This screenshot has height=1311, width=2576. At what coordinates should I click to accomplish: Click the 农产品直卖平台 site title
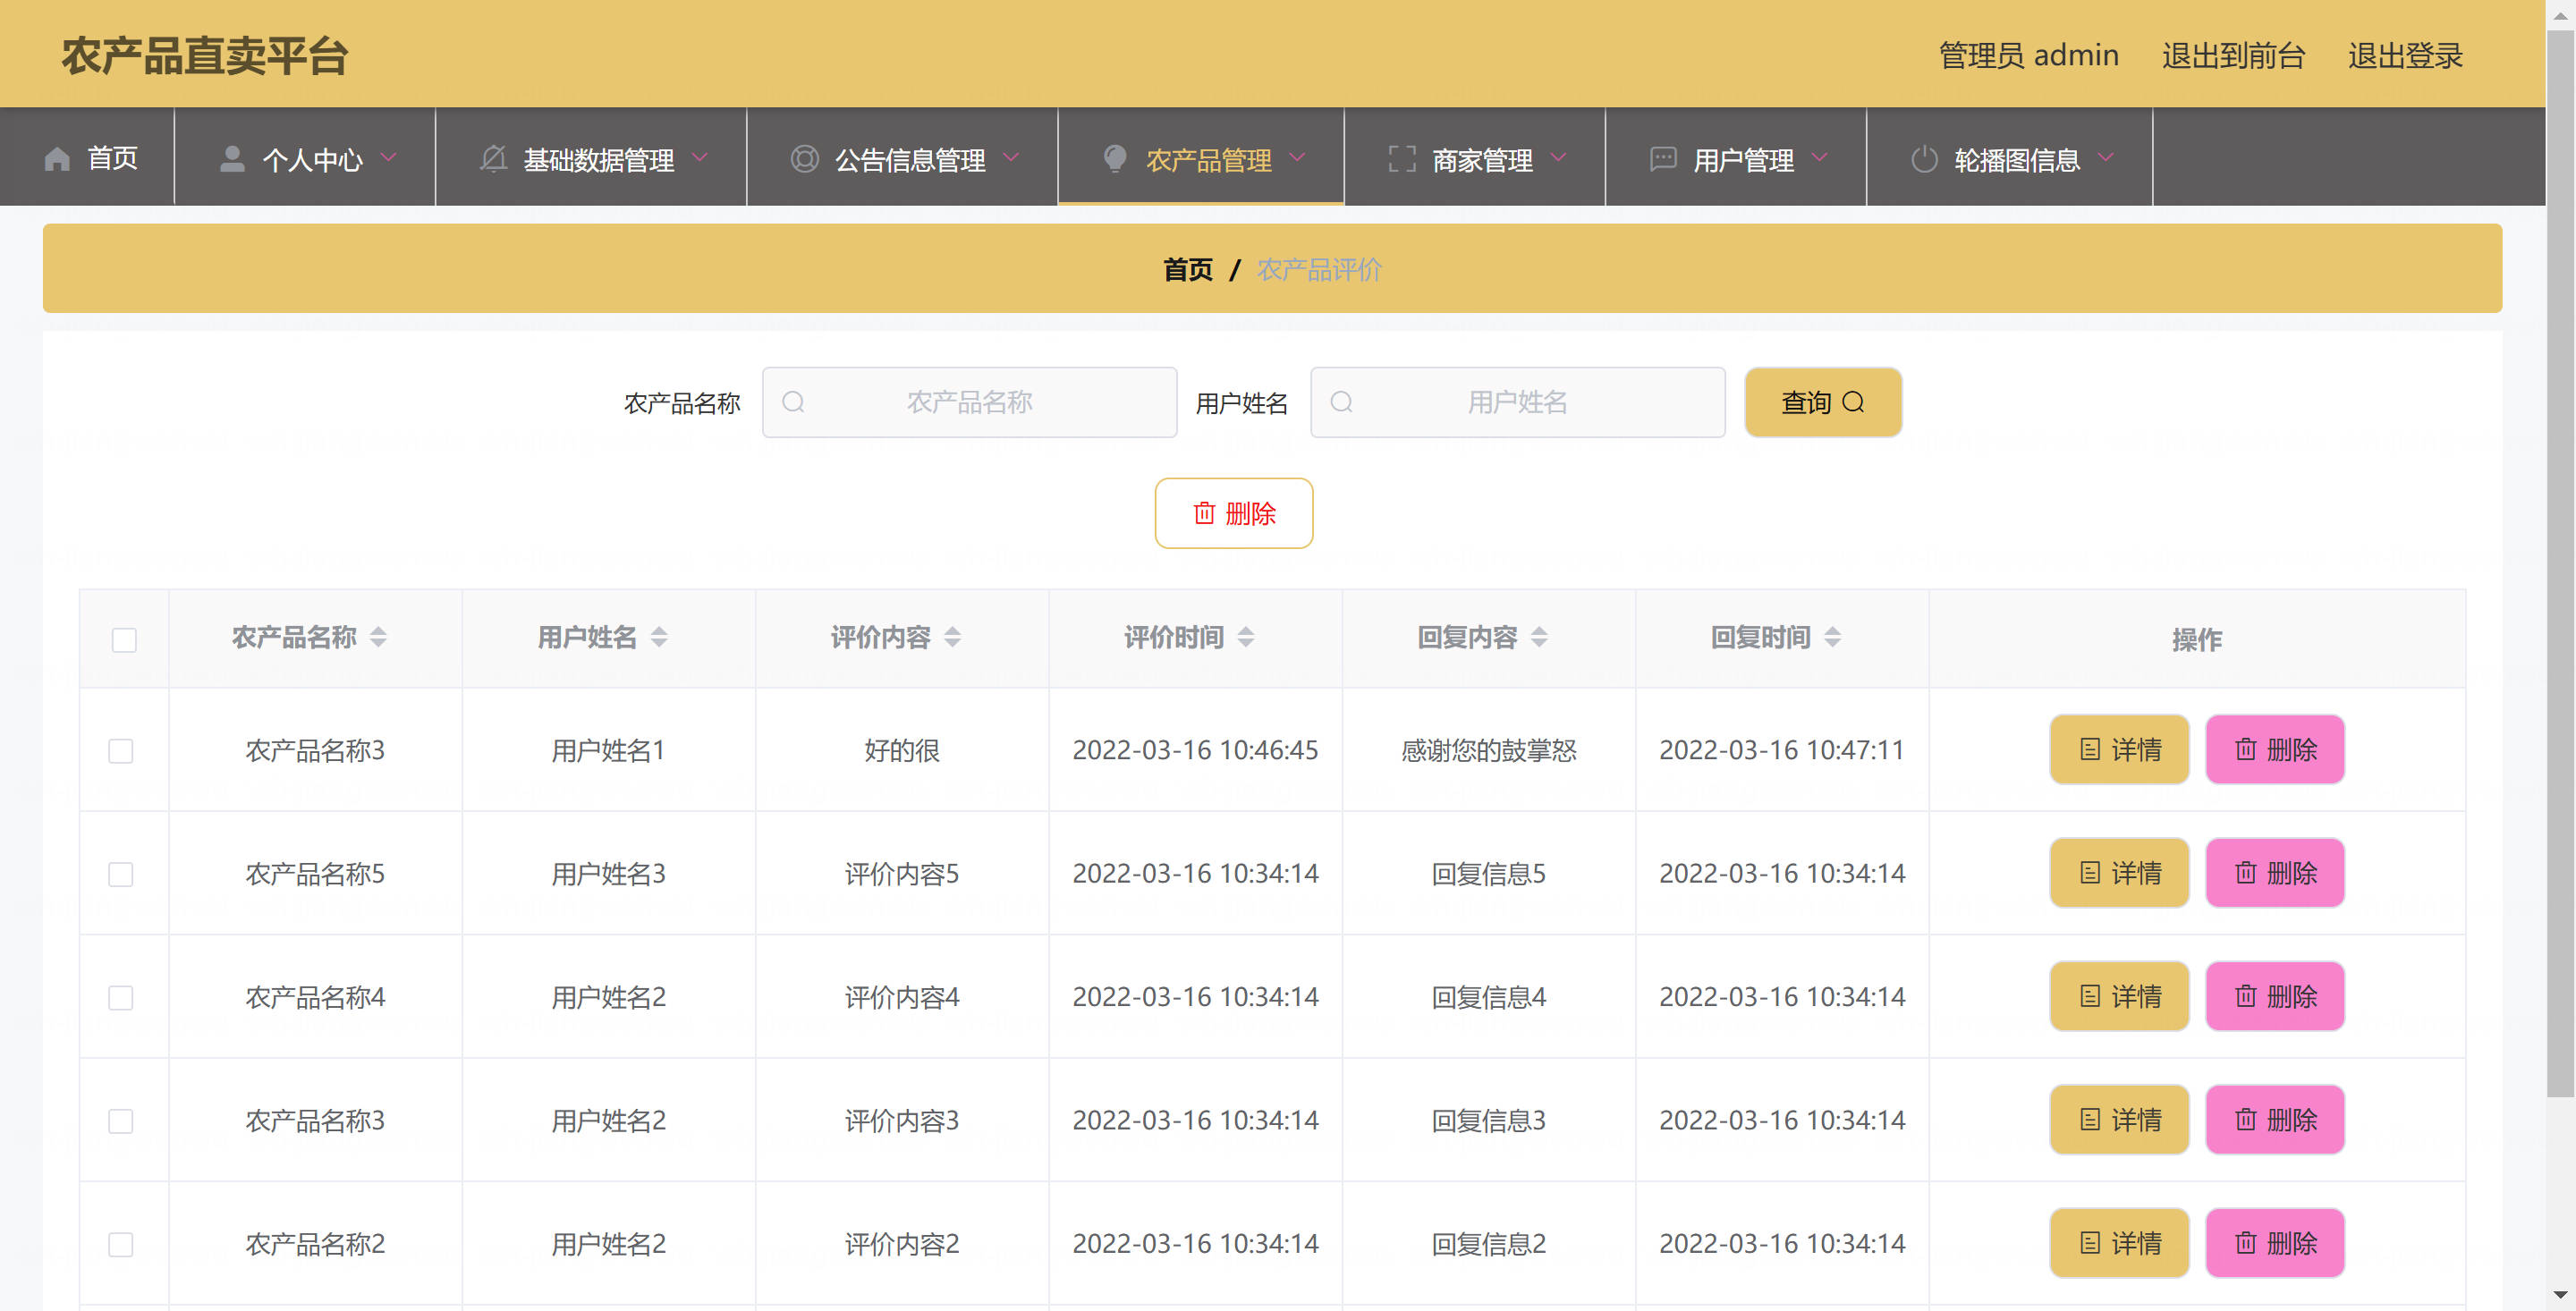(x=205, y=56)
